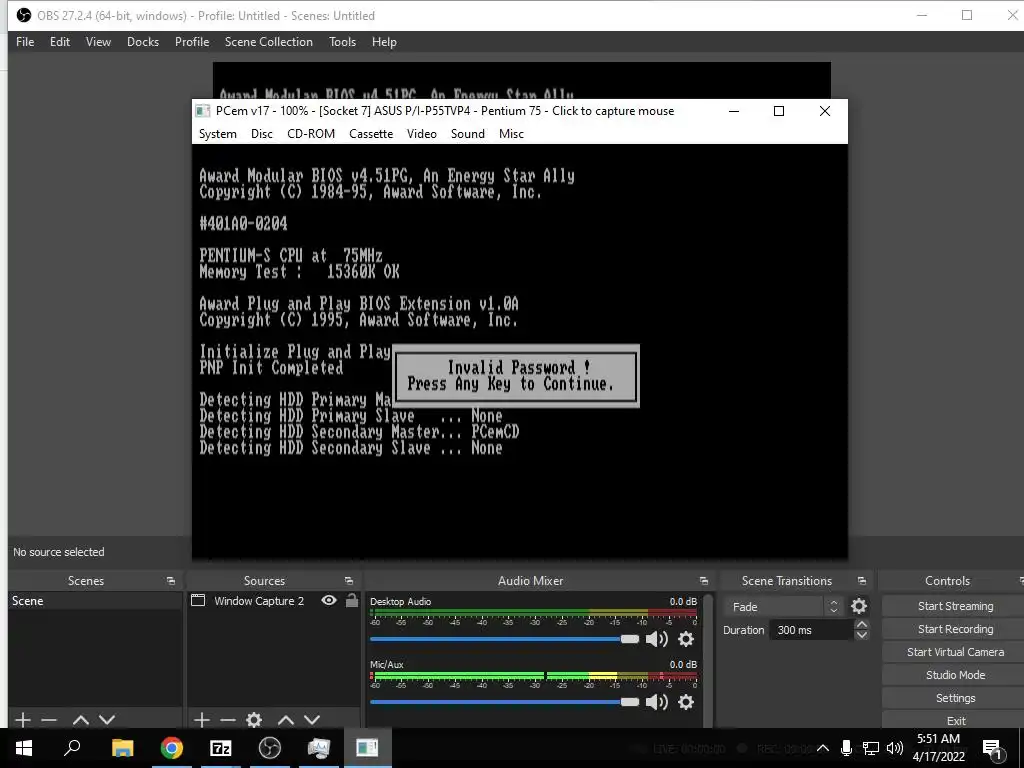Viewport: 1024px width, 768px height.
Task: Click Start Recording button
Action: click(955, 629)
